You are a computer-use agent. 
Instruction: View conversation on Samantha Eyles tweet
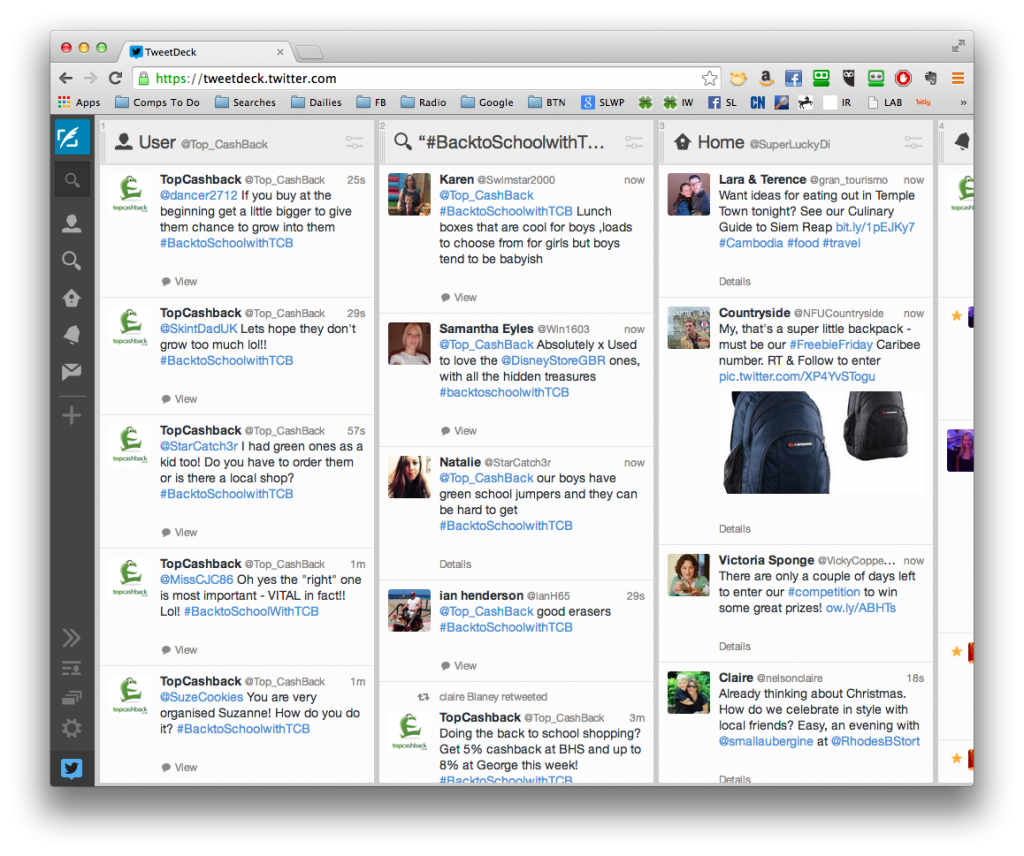tap(459, 431)
